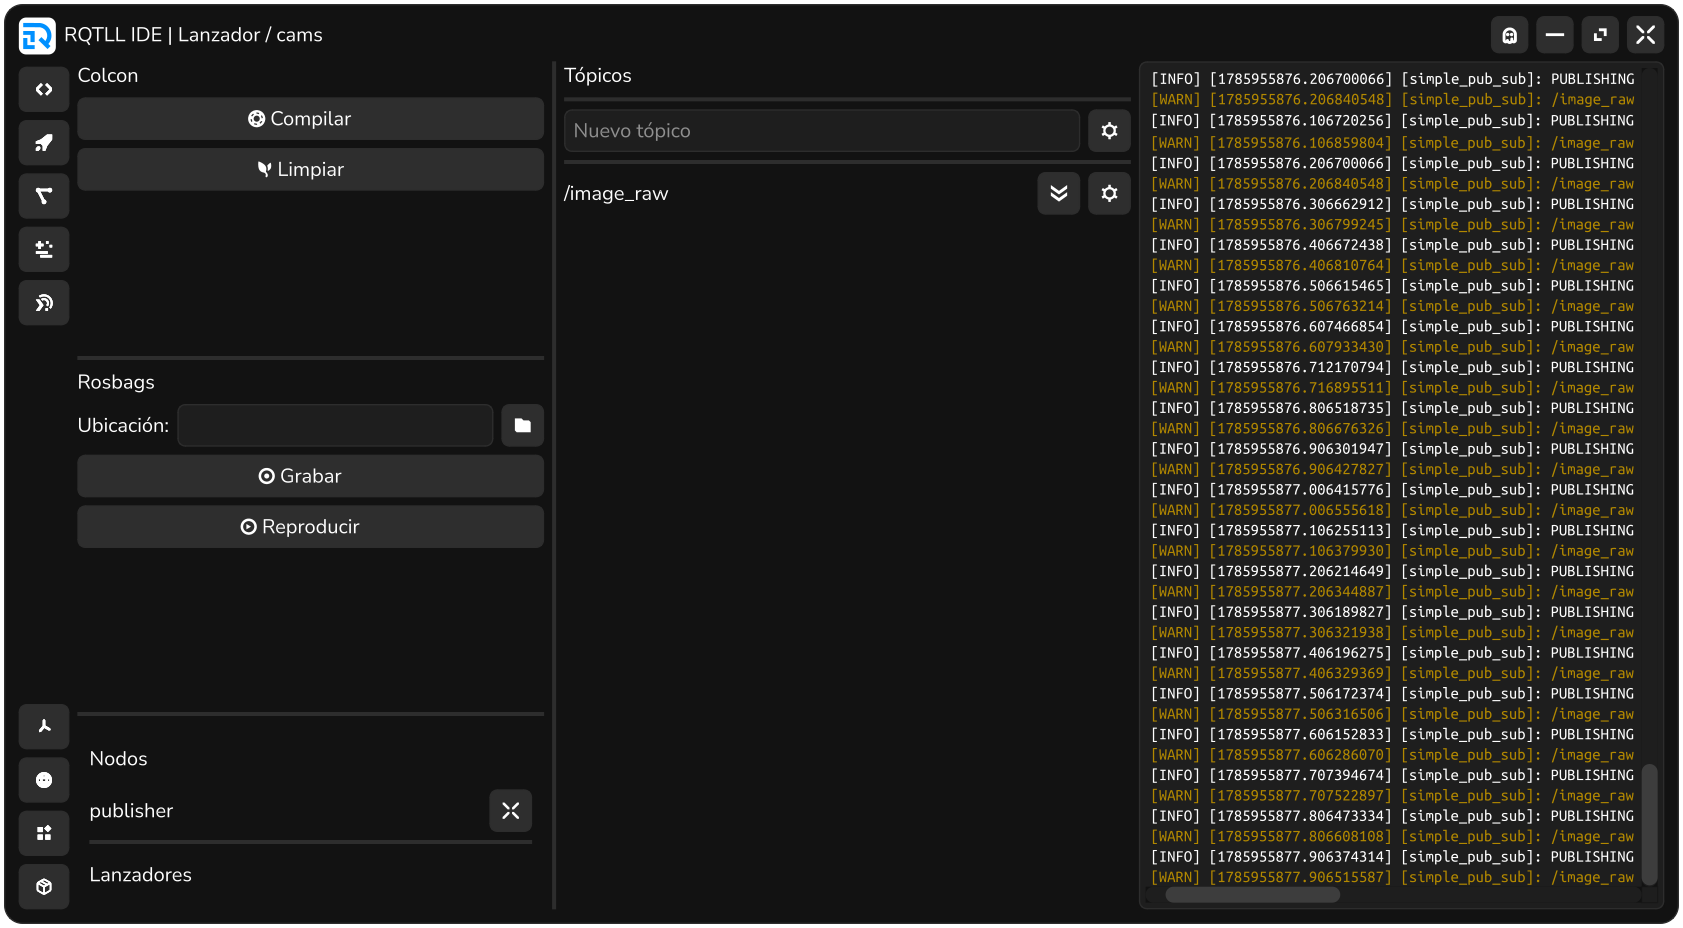Viewport: 1683px width, 928px height.
Task: Focus the Nuevo tópico input field
Action: pyautogui.click(x=822, y=130)
